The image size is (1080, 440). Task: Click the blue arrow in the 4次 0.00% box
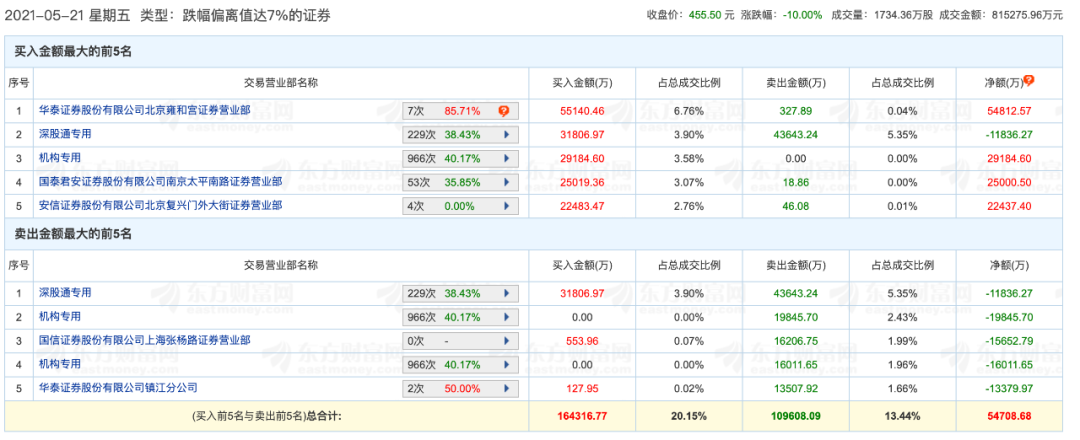coord(505,206)
